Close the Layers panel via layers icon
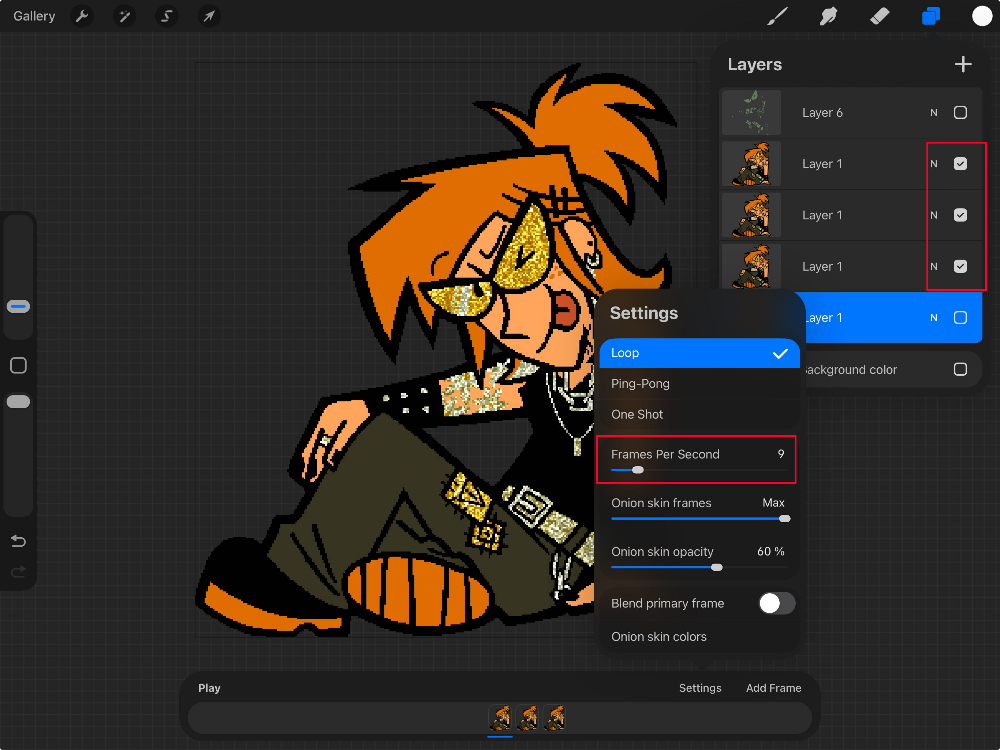Image resolution: width=1000 pixels, height=750 pixels. (931, 16)
